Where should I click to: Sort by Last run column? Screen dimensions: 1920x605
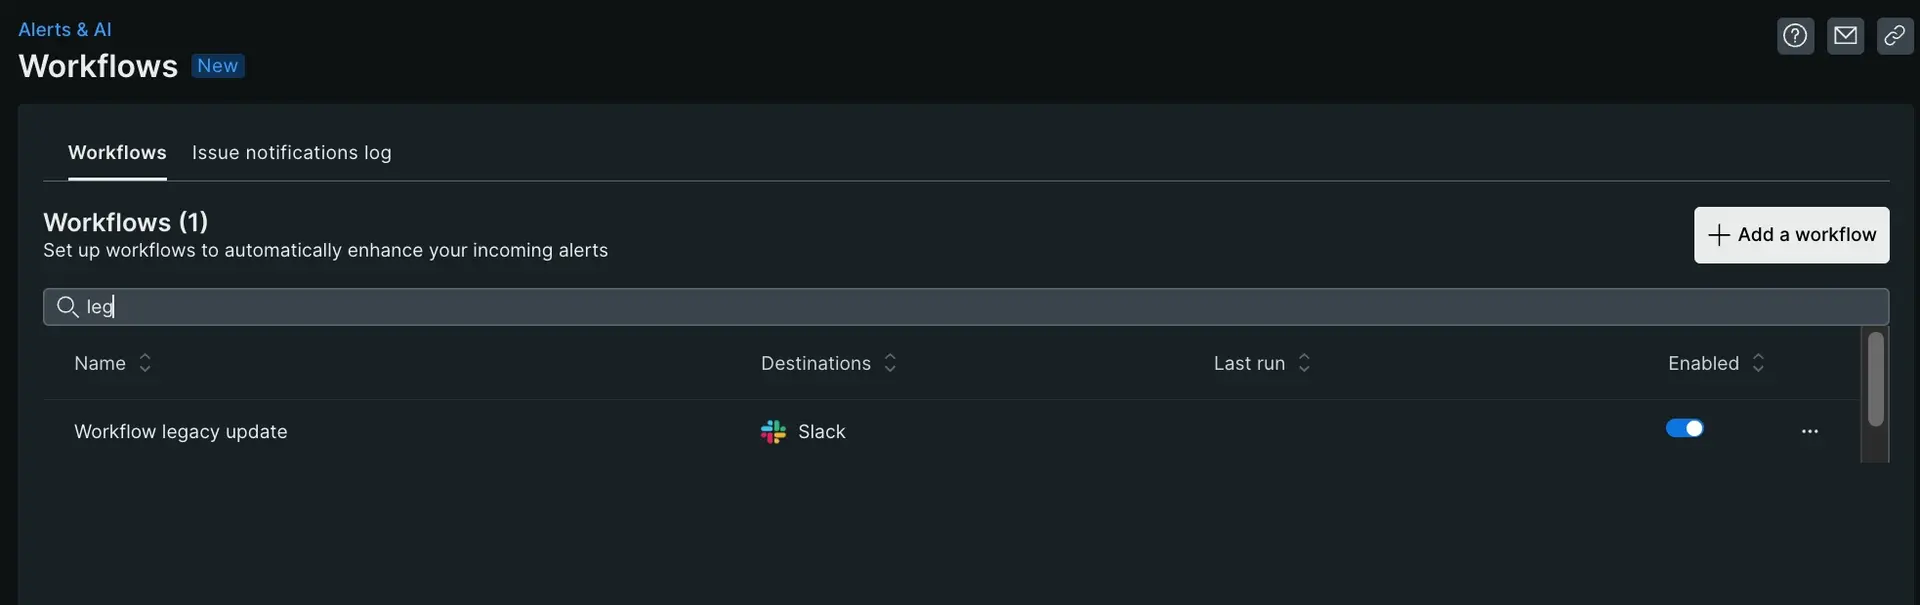pyautogui.click(x=1304, y=363)
